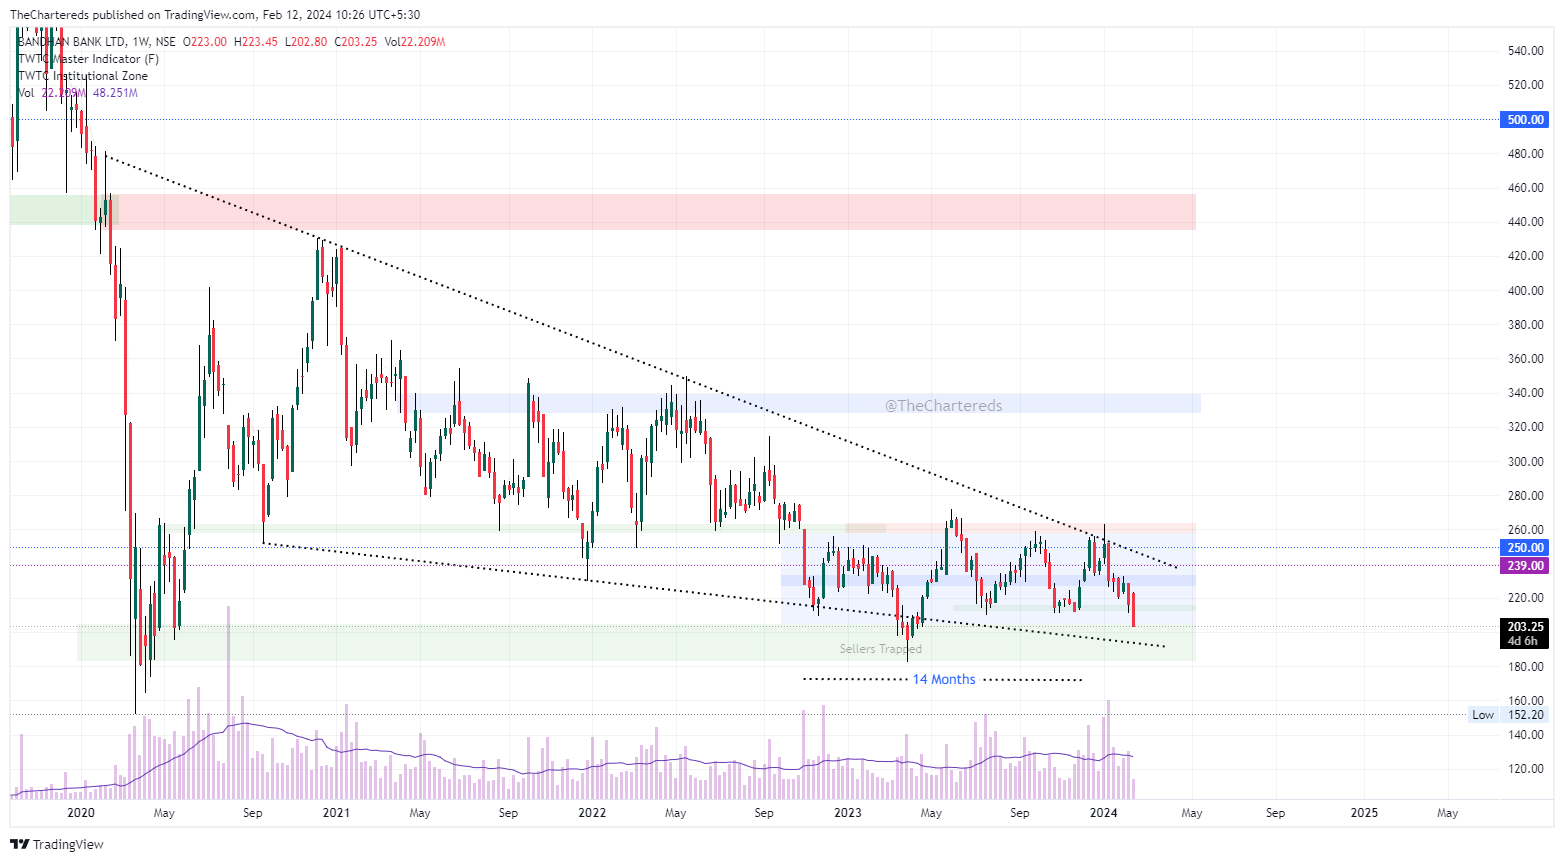Click 400.00 on the price scale

point(1525,291)
